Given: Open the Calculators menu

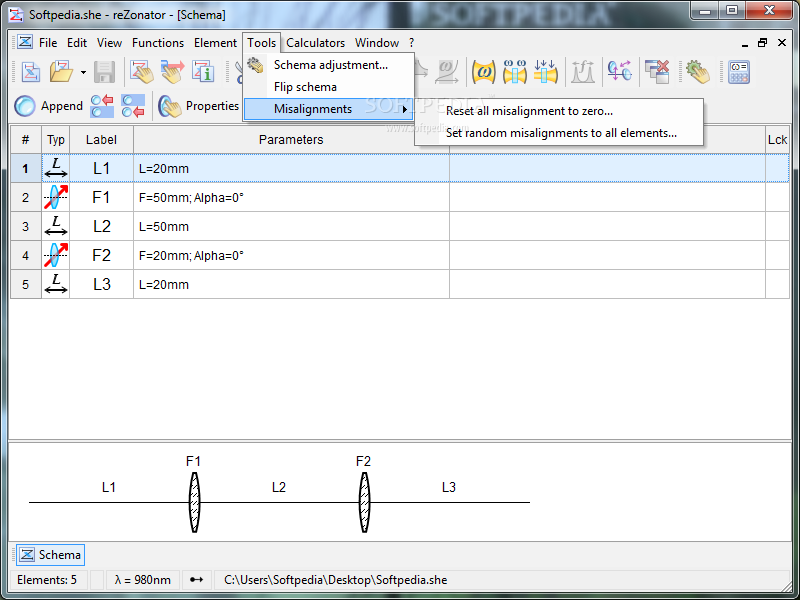Looking at the screenshot, I should click(315, 43).
